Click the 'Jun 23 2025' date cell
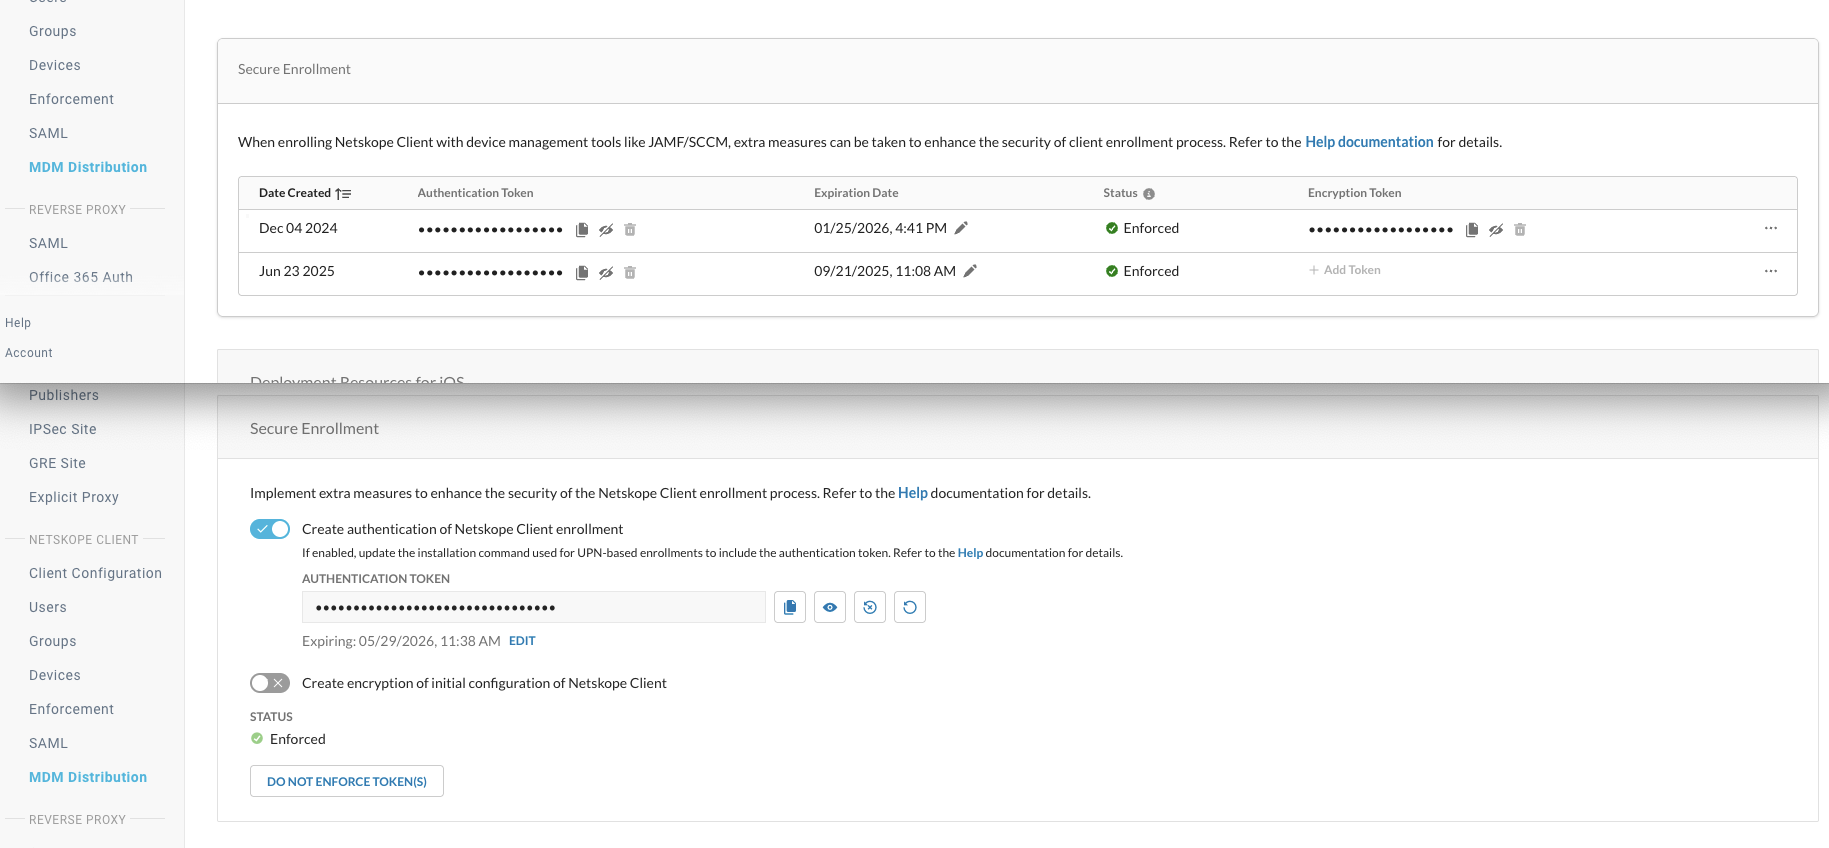 (x=297, y=271)
